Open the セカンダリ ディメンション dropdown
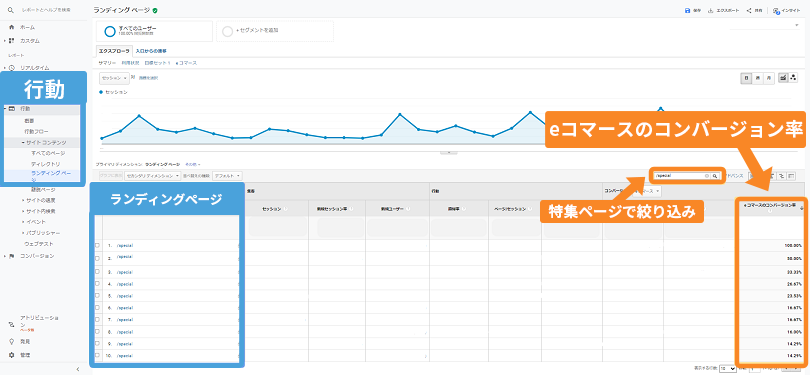The height and width of the screenshot is (375, 810). (153, 176)
